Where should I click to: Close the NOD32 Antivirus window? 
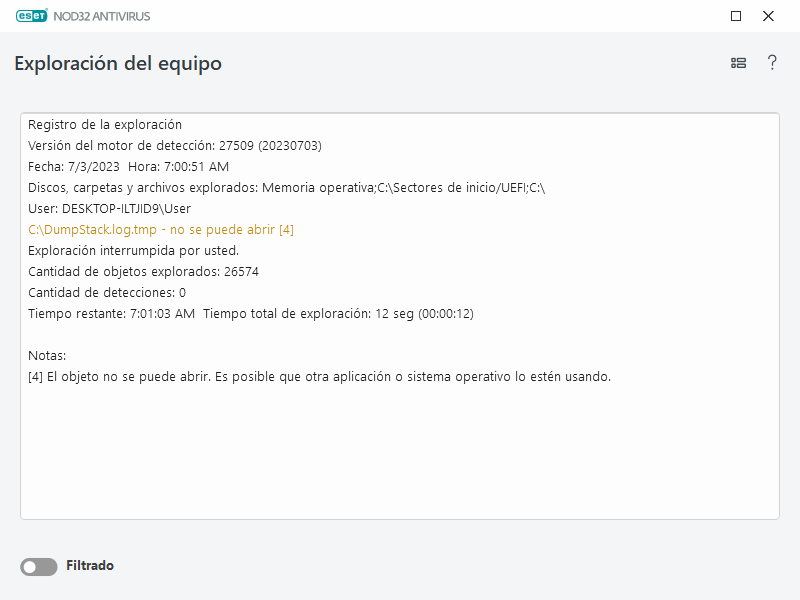[770, 16]
